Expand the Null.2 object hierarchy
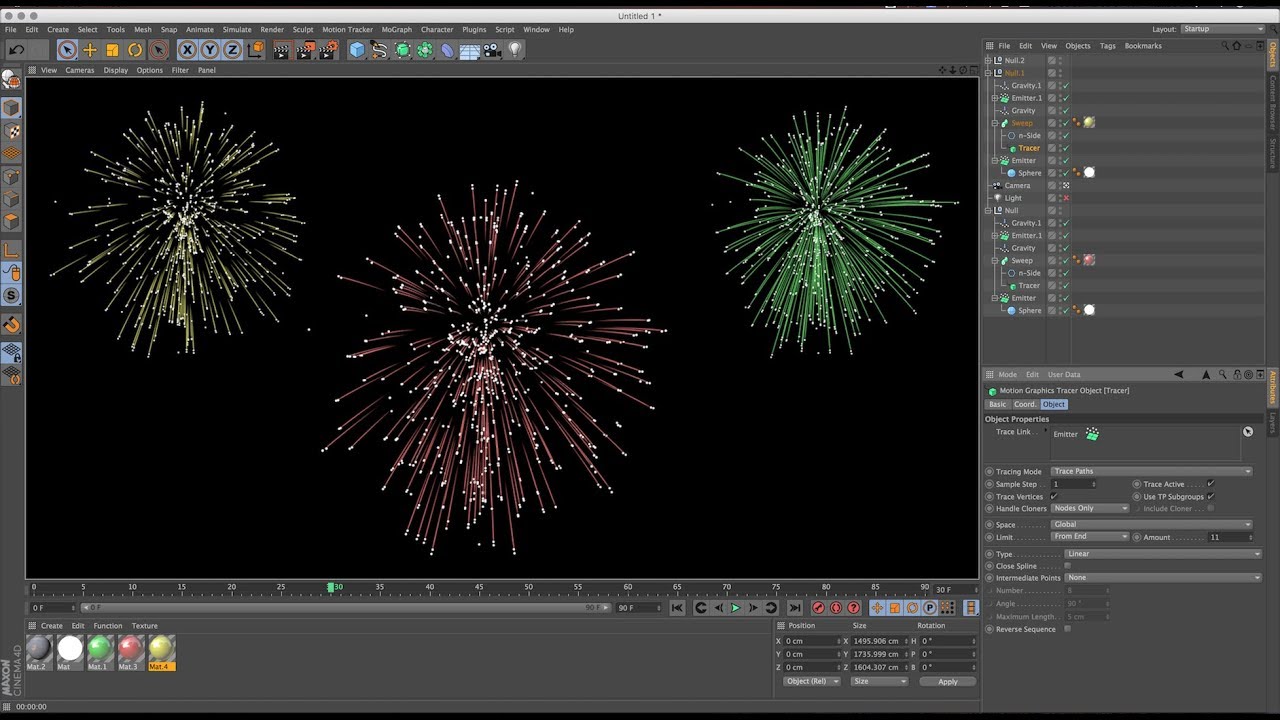This screenshot has width=1280, height=720. pos(988,61)
